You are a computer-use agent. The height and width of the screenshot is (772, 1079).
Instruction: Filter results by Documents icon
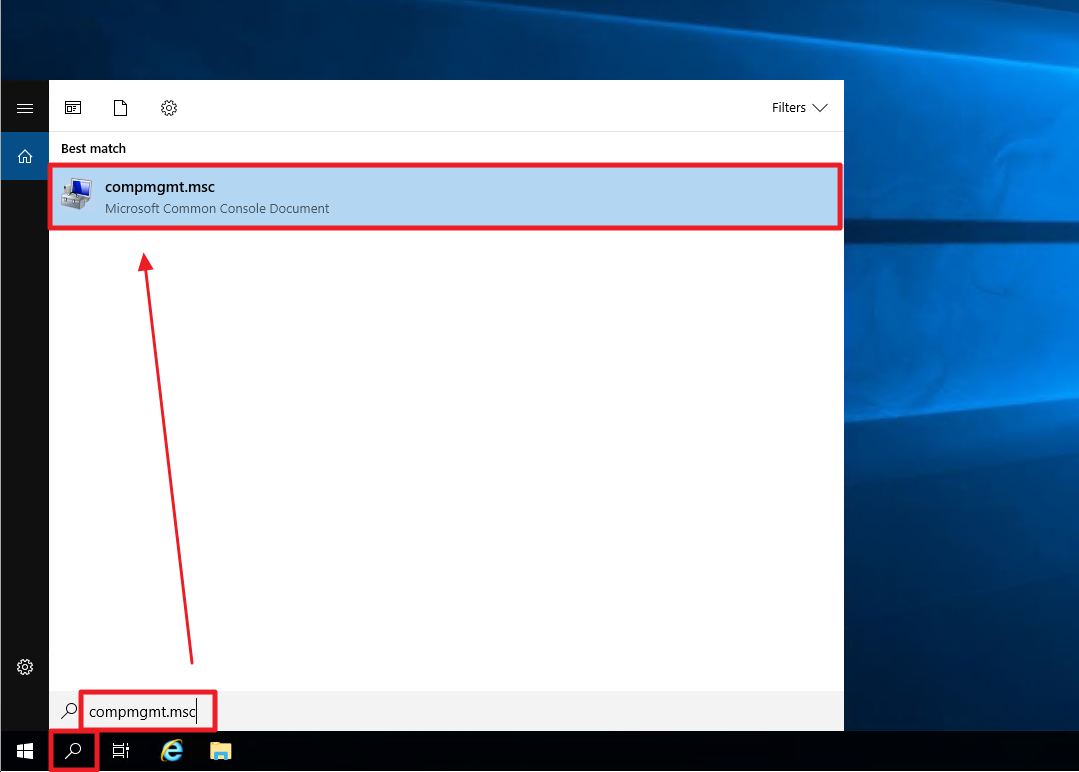120,107
